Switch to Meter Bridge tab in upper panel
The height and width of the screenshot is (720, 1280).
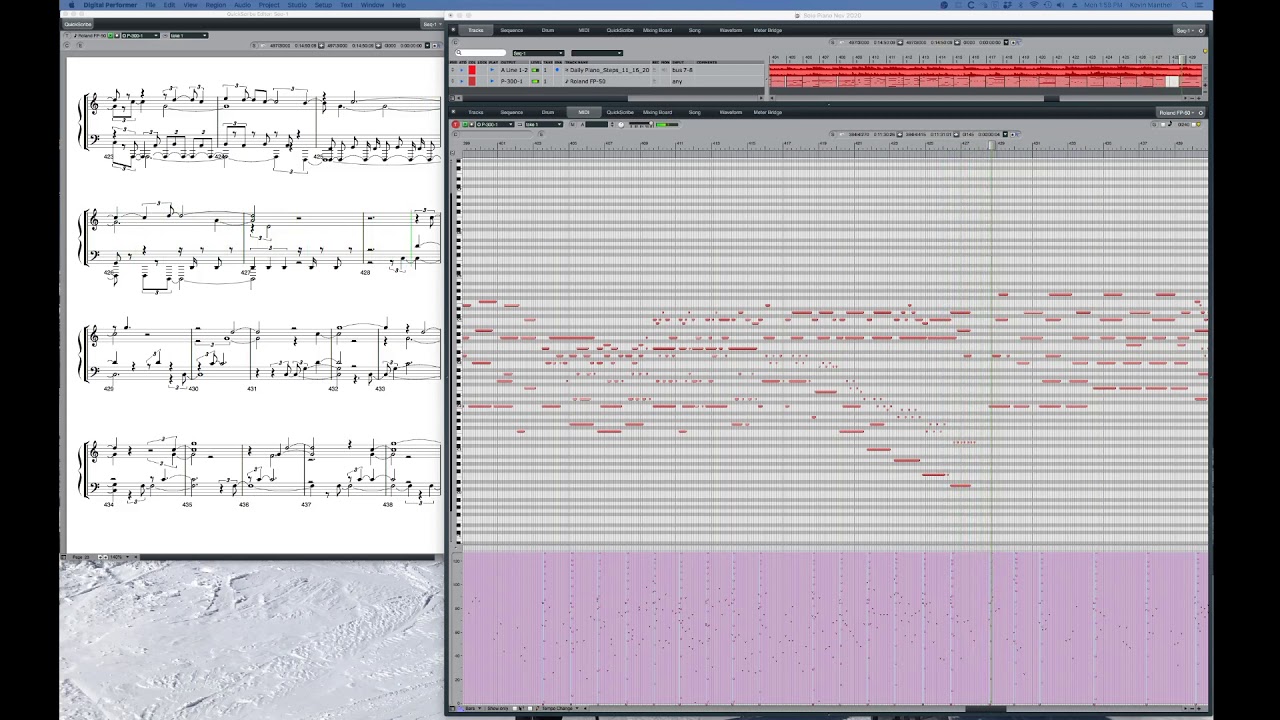point(768,30)
